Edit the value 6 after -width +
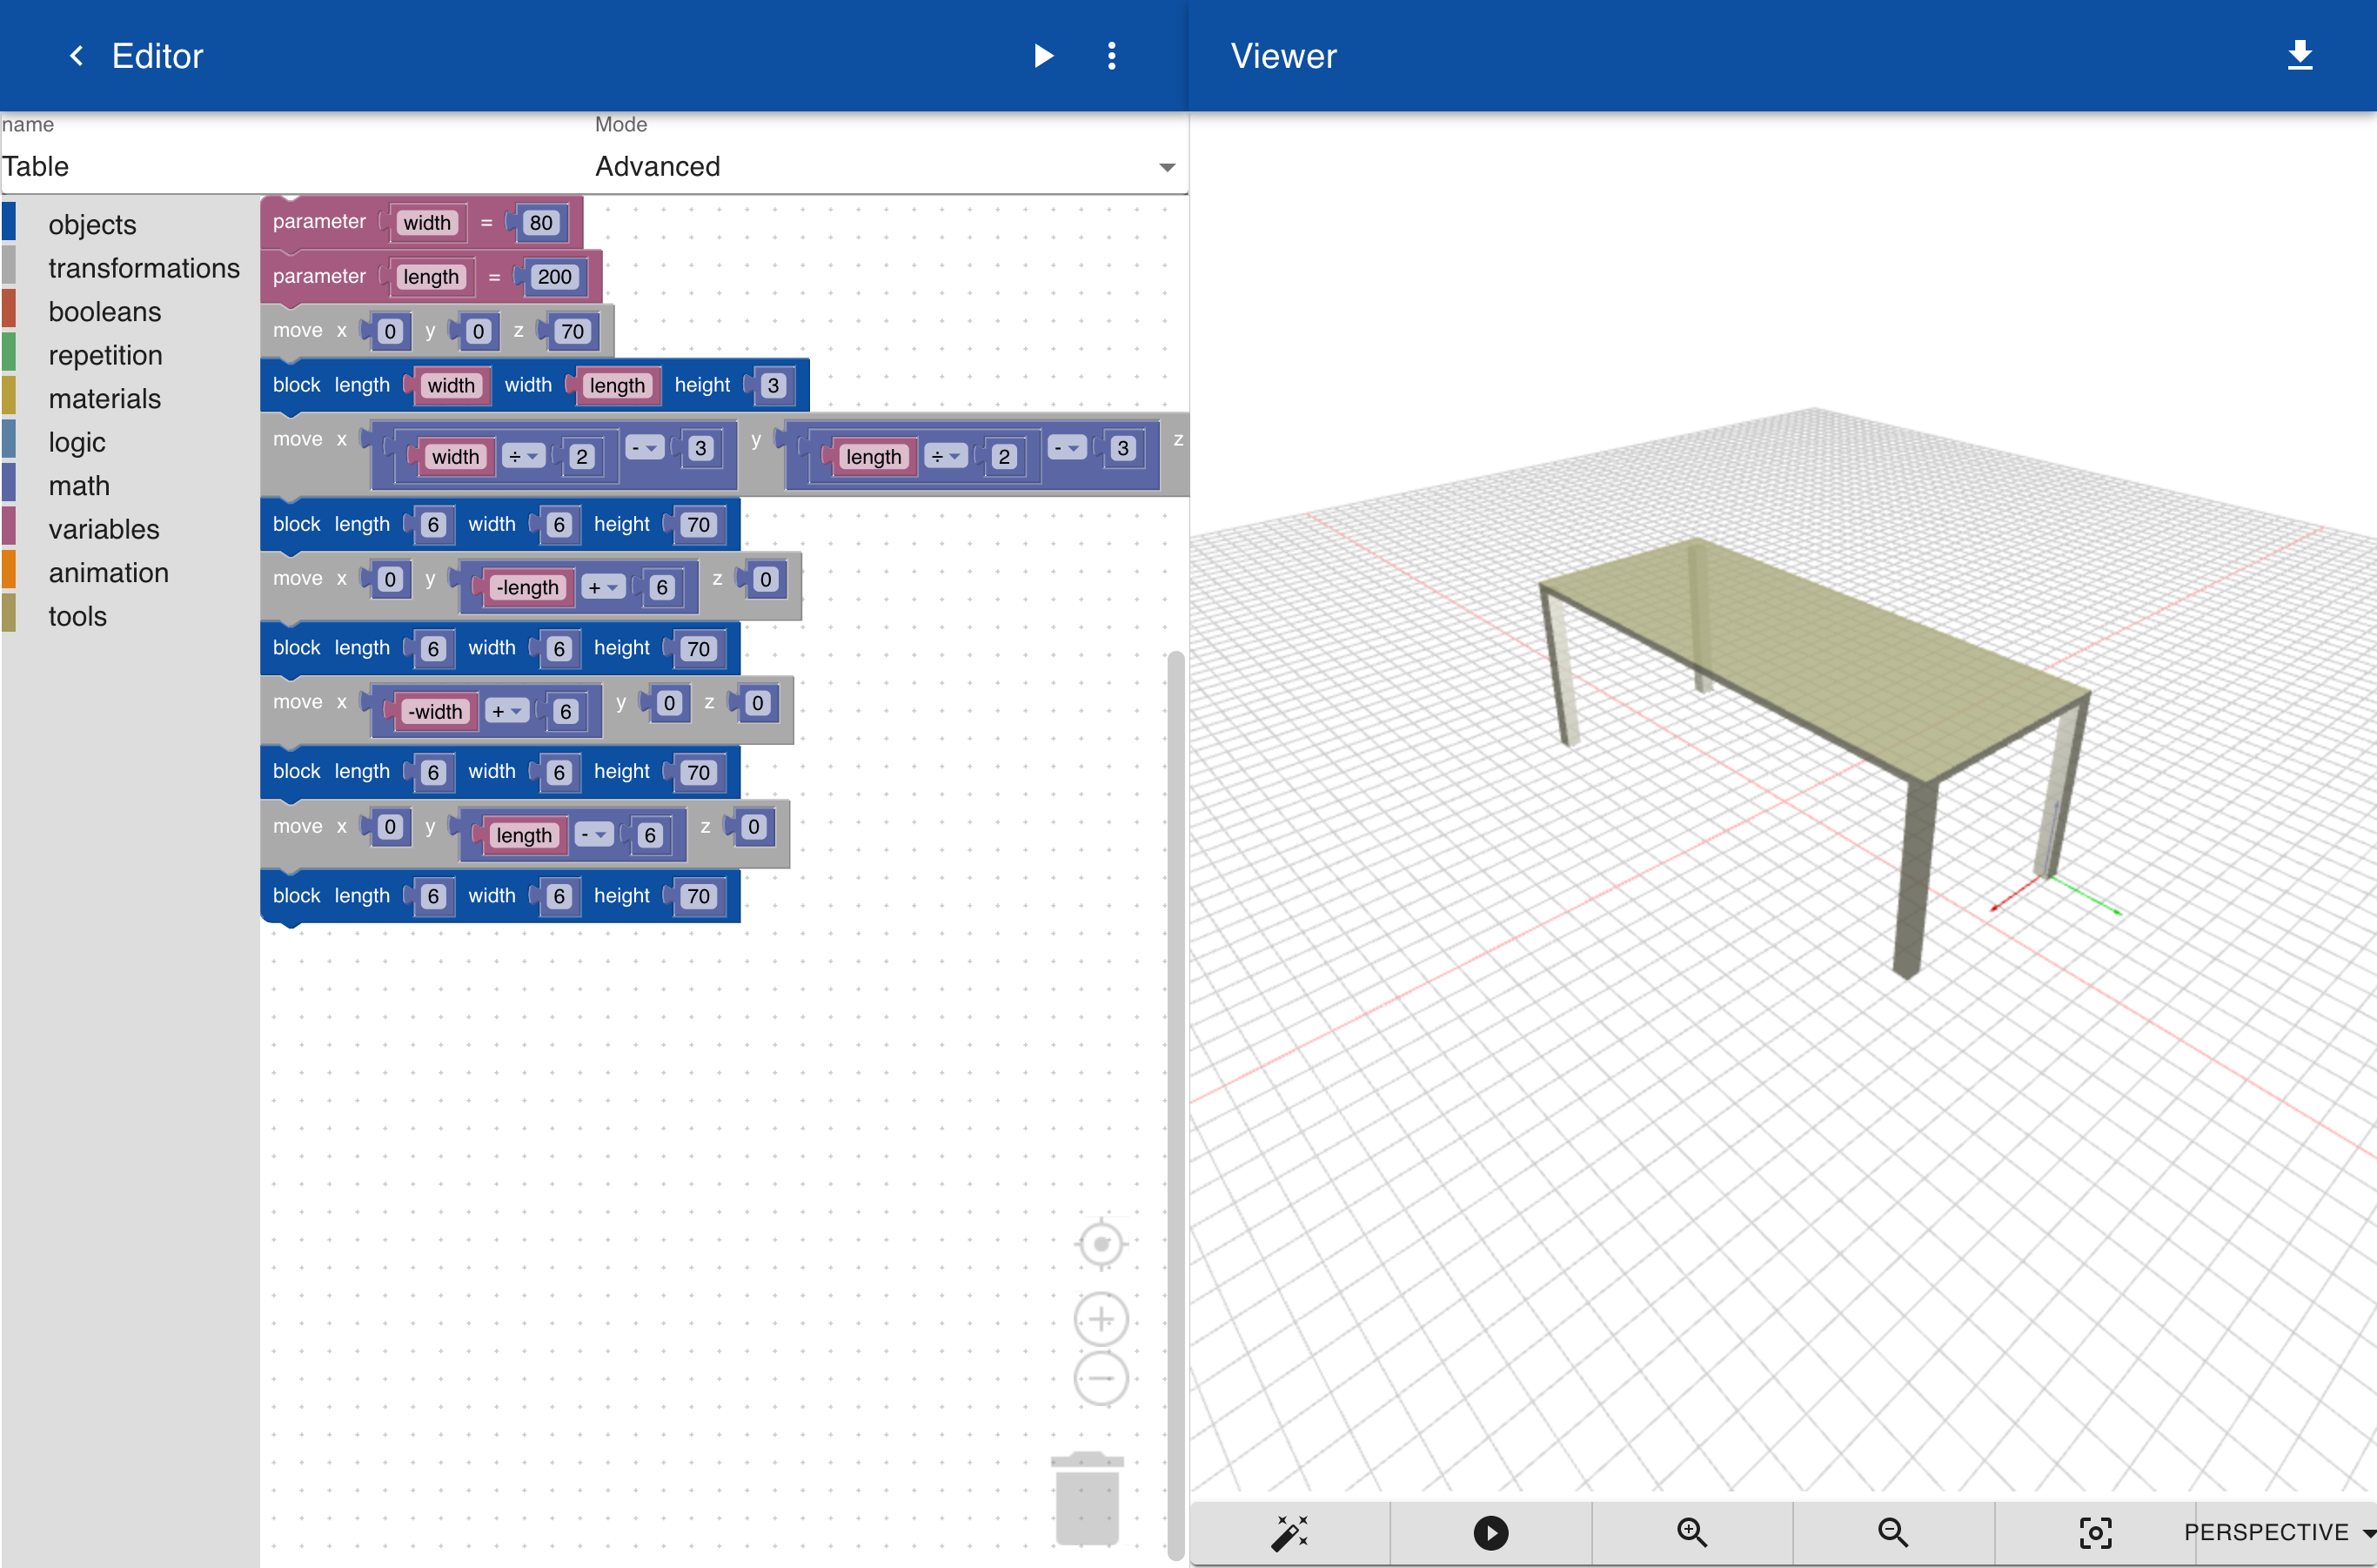Image resolution: width=2377 pixels, height=1568 pixels. click(565, 711)
